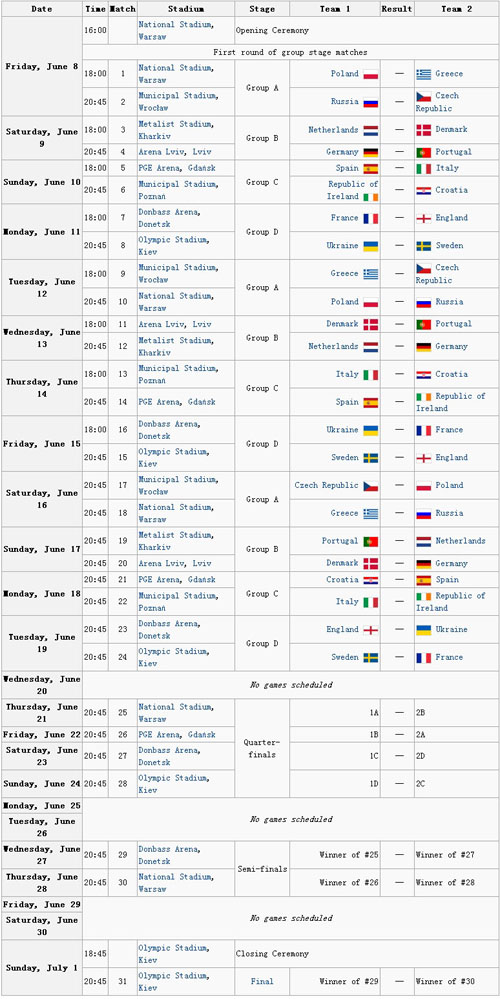Click Spain's flag in match 5 row
The width and height of the screenshot is (500, 999).
[x=371, y=169]
